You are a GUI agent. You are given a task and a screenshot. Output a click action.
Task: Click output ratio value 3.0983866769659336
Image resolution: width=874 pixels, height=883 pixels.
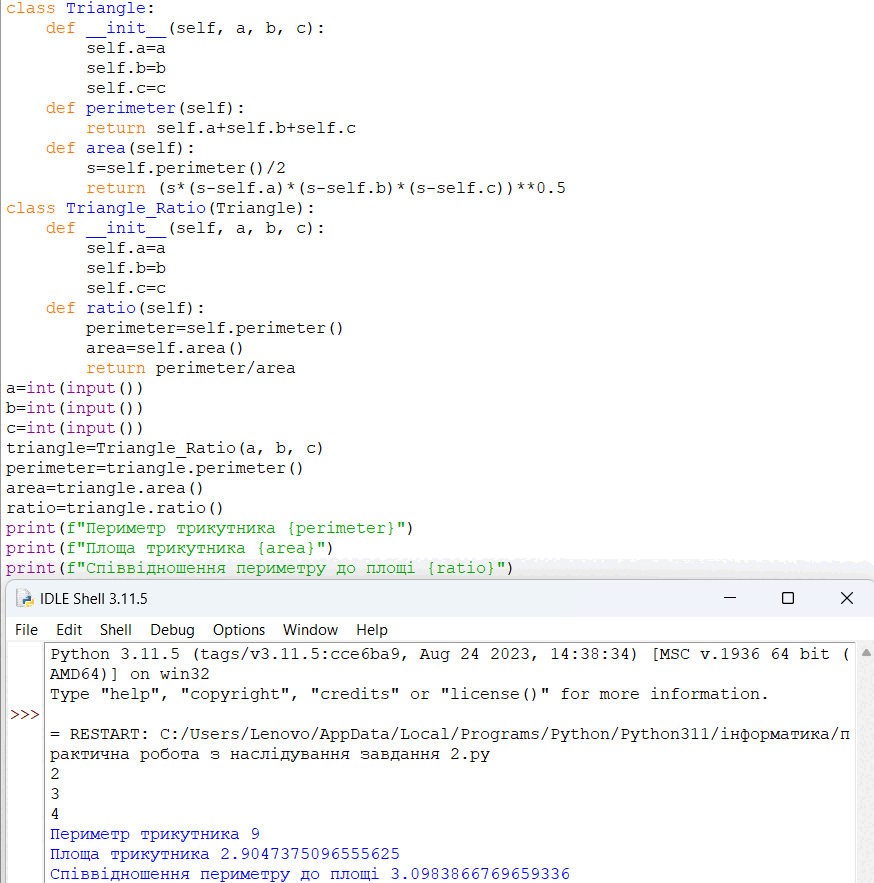[480, 874]
